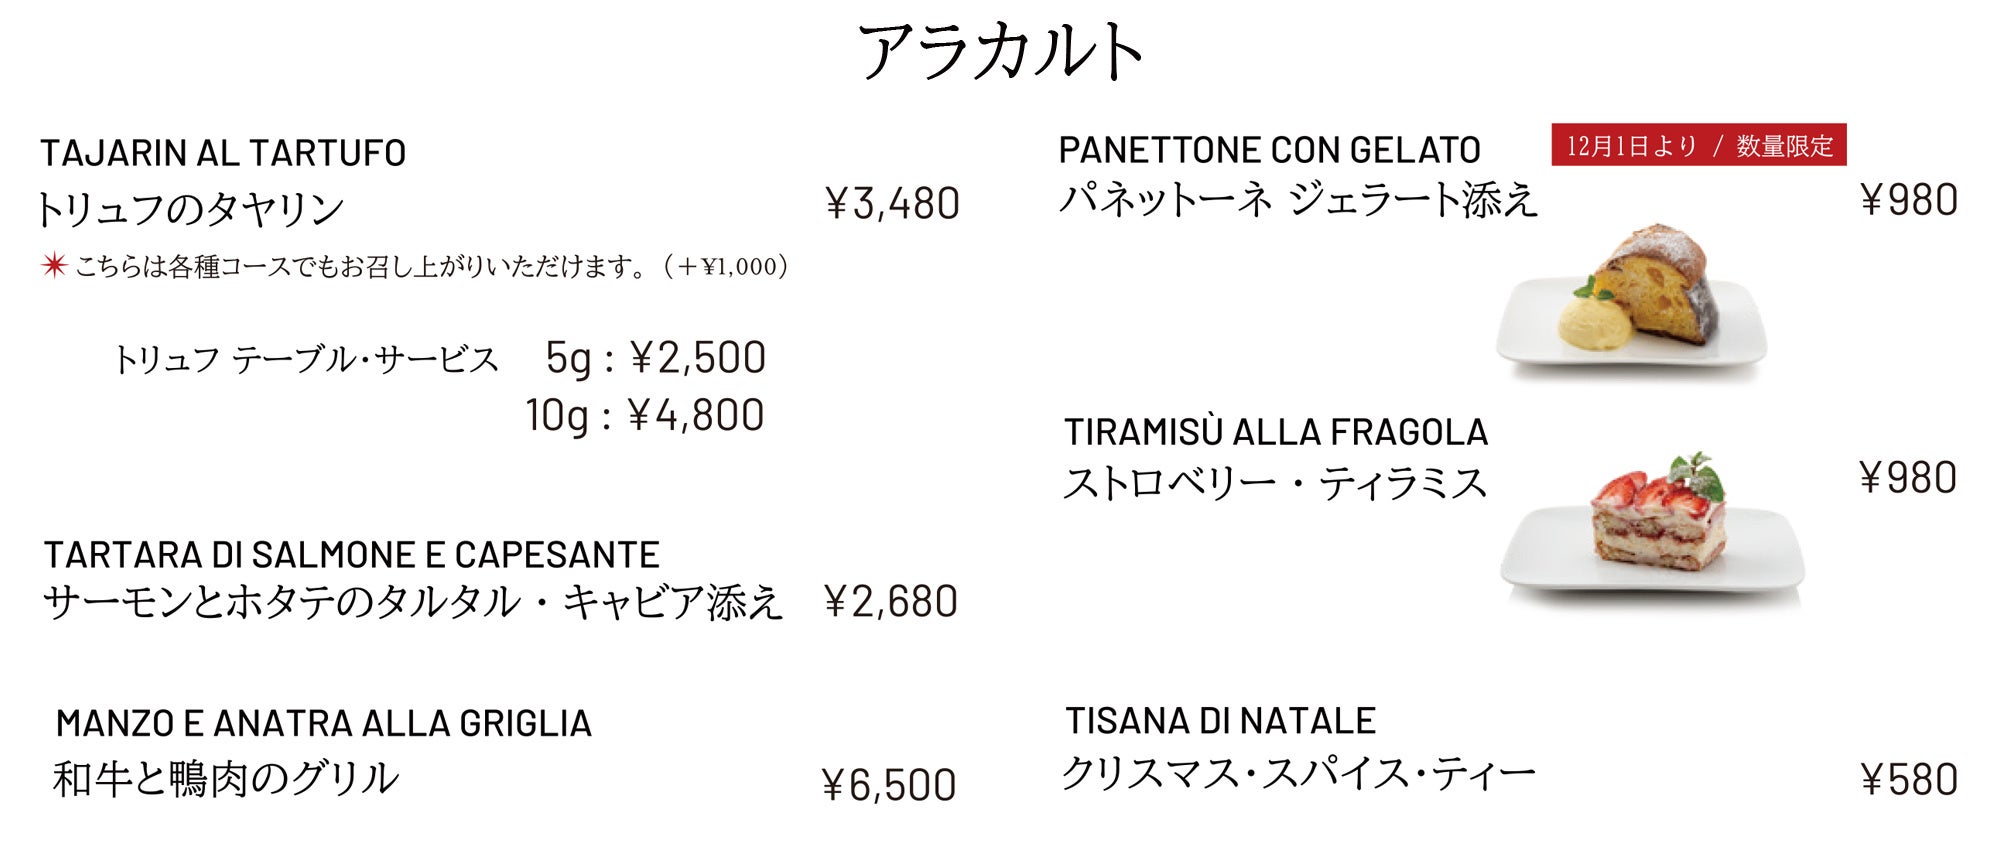Click TARTARA DI SALMONE E CAPESANTE title
Viewport: 2000px width, 865px height.
point(352,555)
